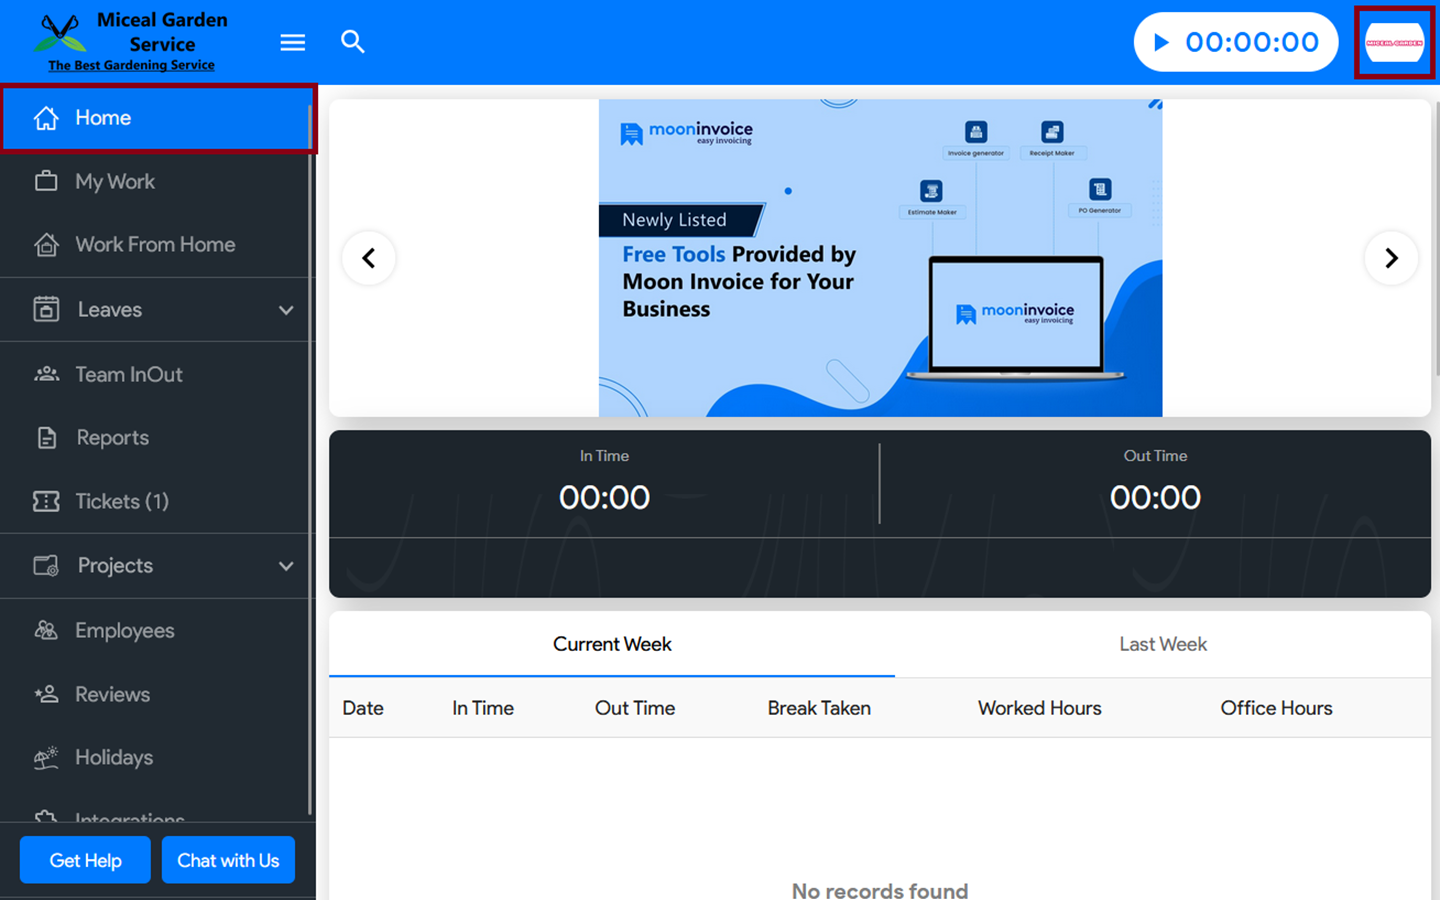Image resolution: width=1440 pixels, height=900 pixels.
Task: Show next banner slide
Action: click(1390, 258)
